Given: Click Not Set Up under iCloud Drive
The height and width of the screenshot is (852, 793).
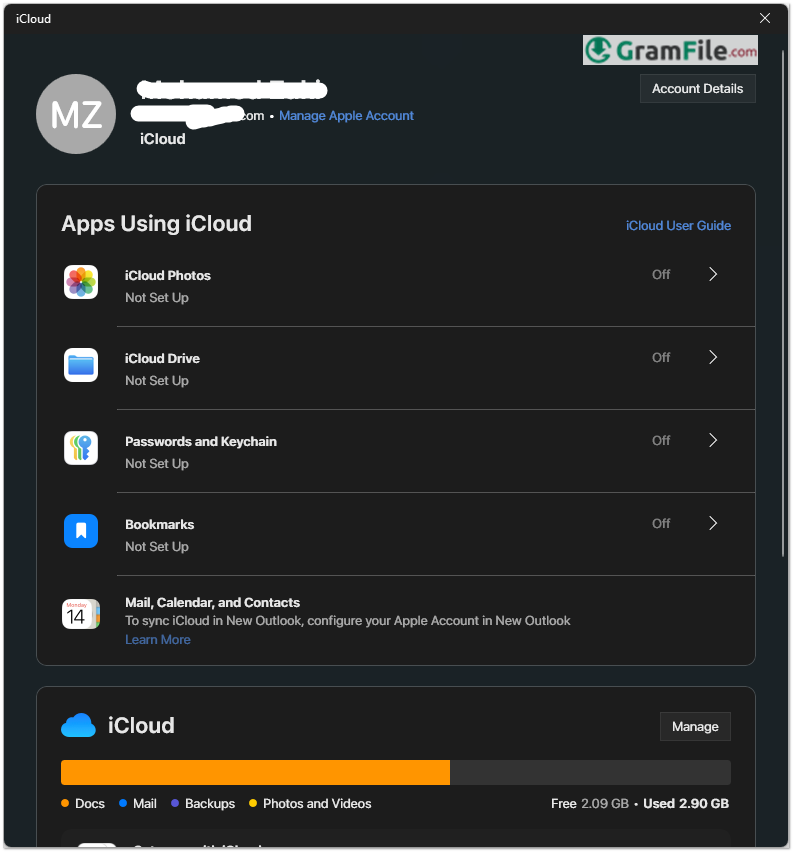Looking at the screenshot, I should click(x=157, y=381).
